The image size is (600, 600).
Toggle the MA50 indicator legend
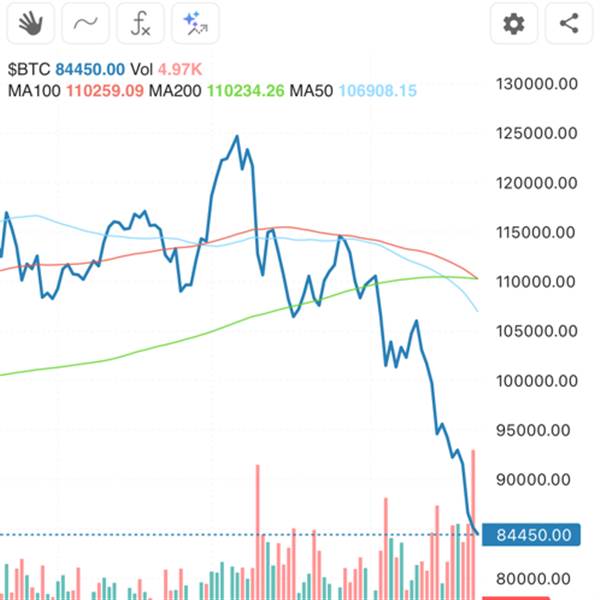(314, 91)
